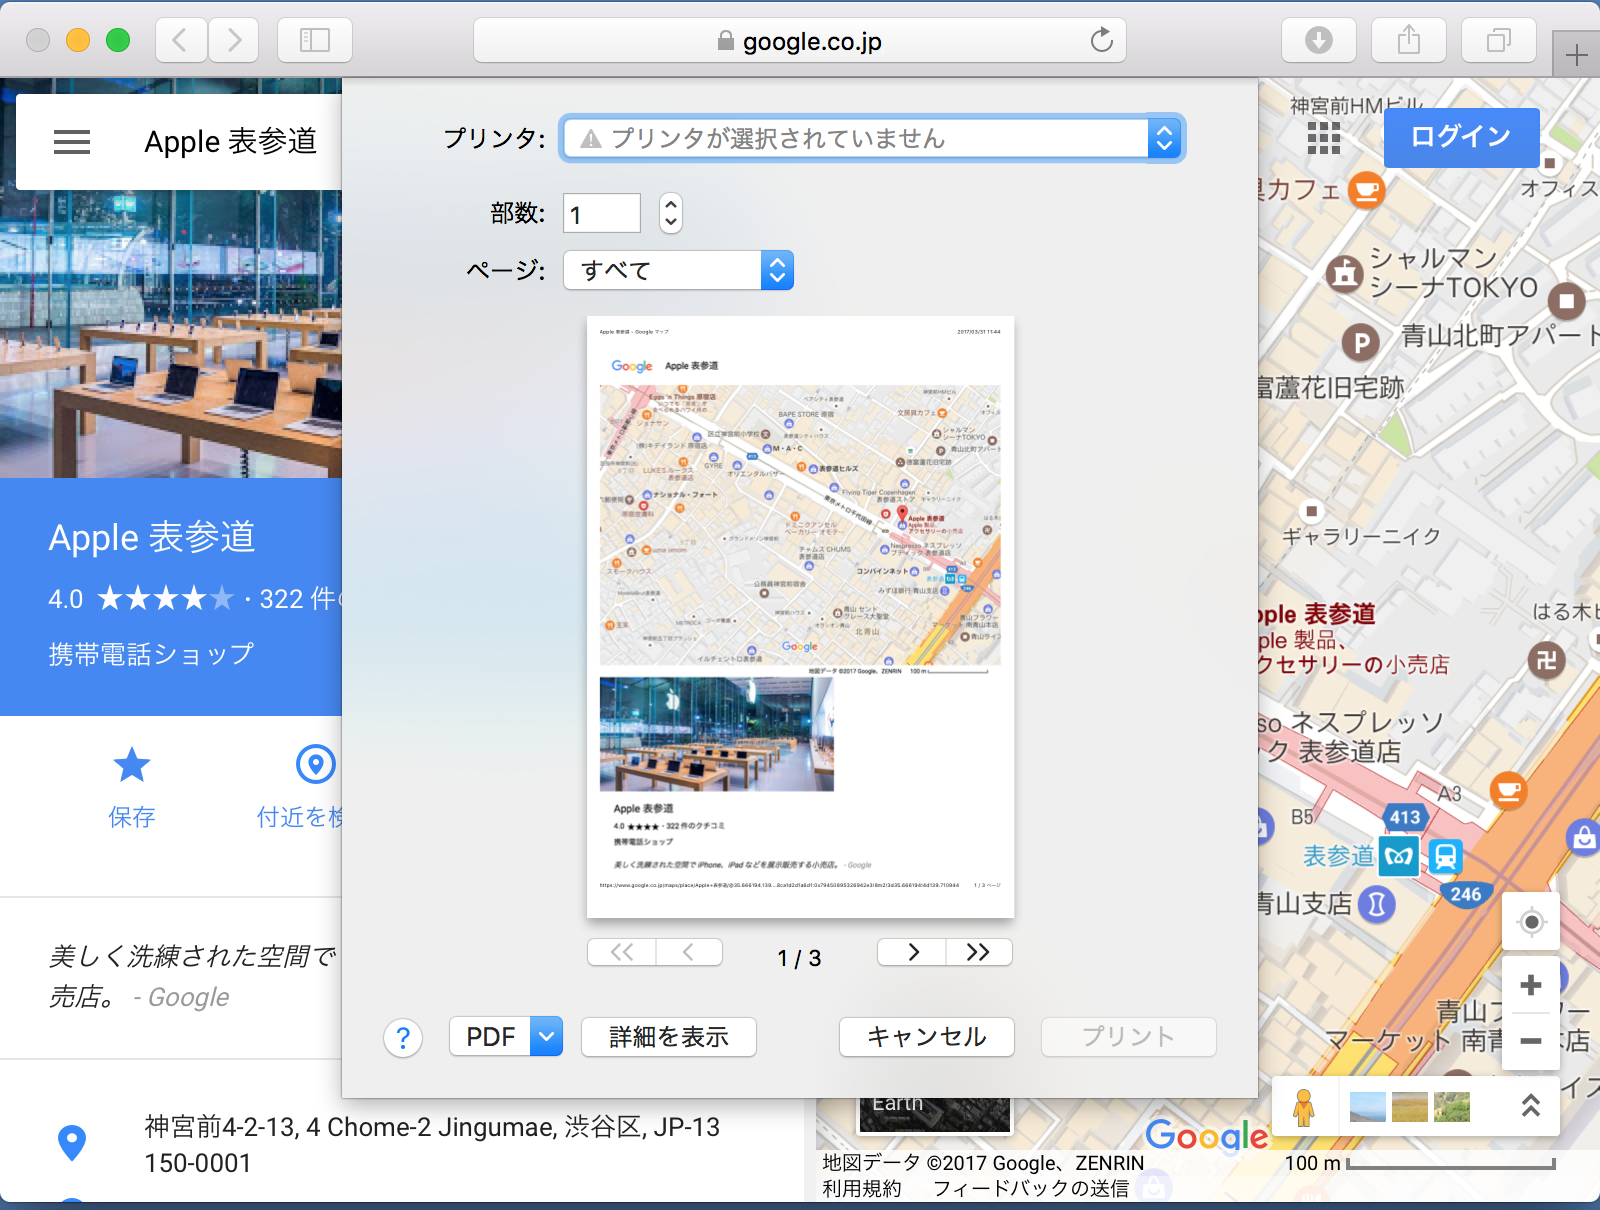The image size is (1600, 1210).
Task: Click the 詳細を表示 button
Action: pyautogui.click(x=668, y=1037)
